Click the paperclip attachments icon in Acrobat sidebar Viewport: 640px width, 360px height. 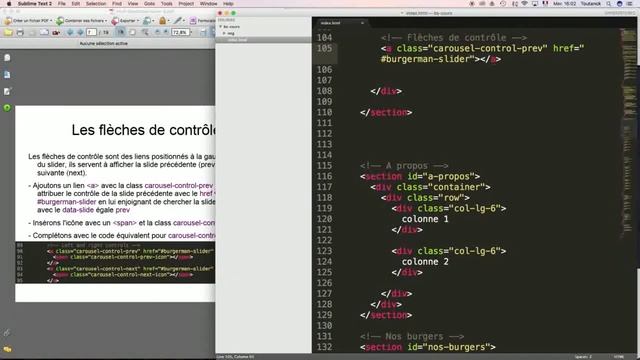(x=7, y=333)
